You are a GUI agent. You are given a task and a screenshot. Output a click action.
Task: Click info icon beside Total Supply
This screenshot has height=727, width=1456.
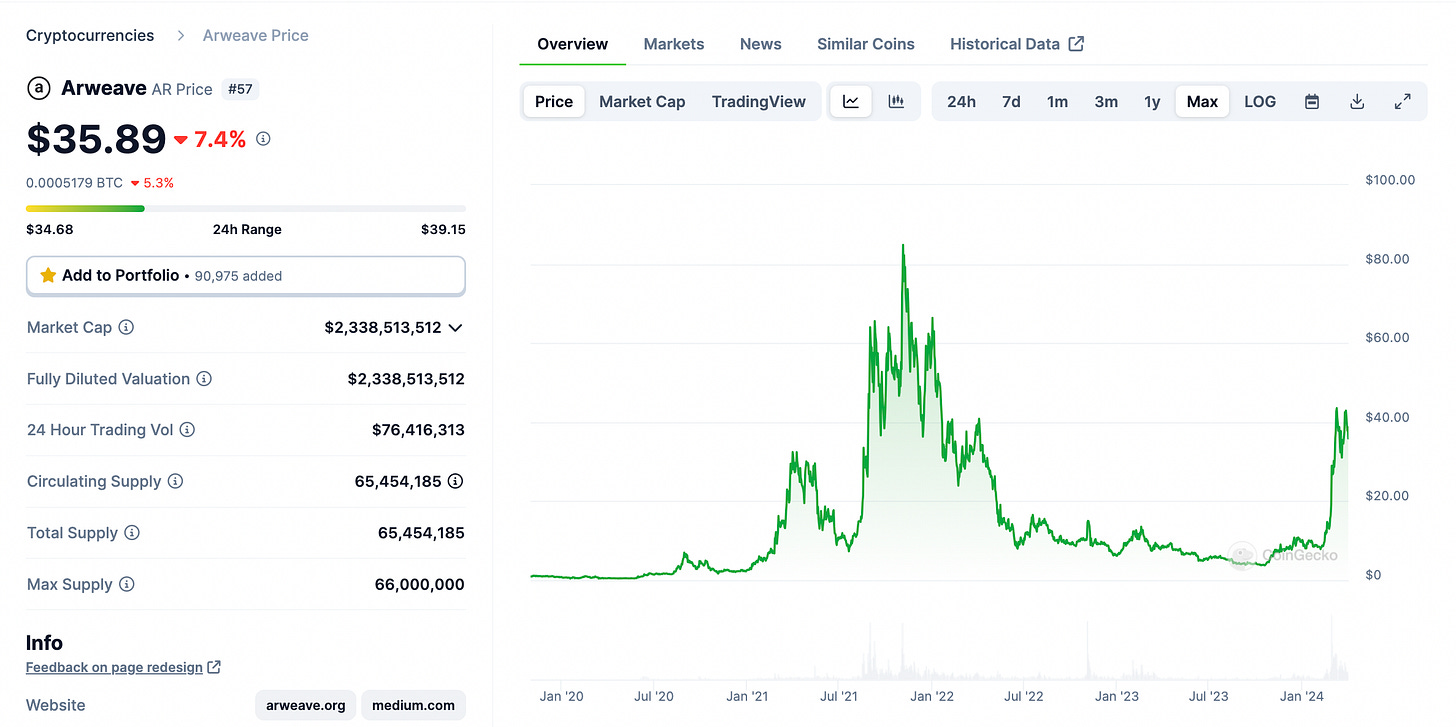click(x=132, y=533)
